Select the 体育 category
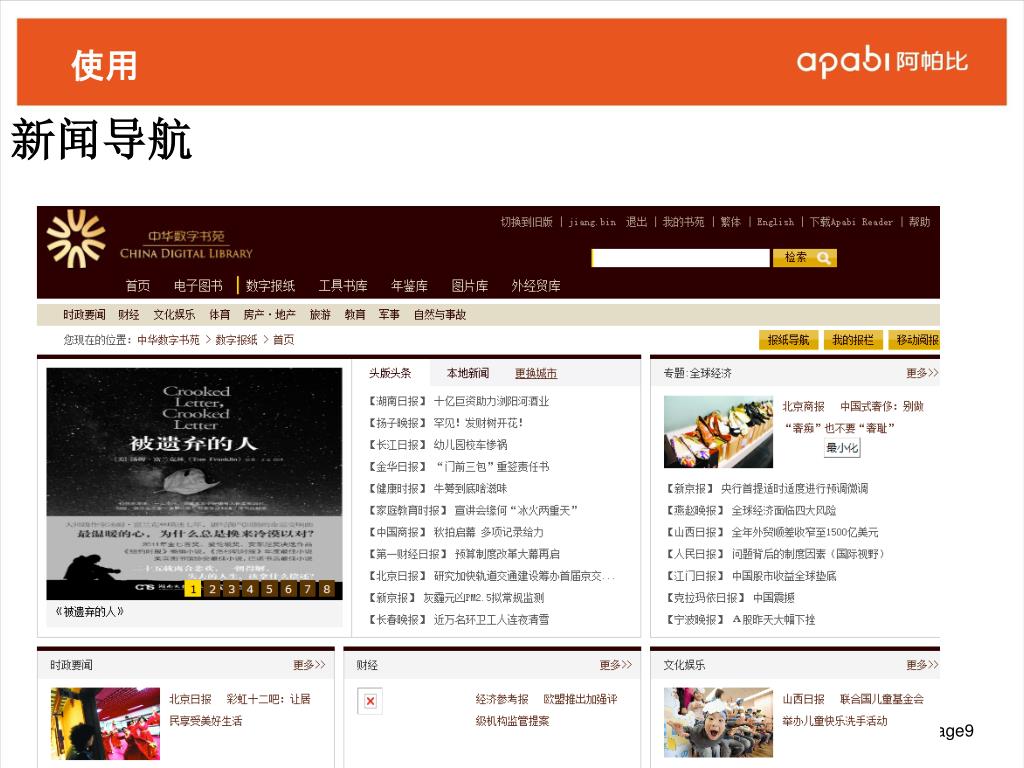1024x768 pixels. (x=219, y=315)
